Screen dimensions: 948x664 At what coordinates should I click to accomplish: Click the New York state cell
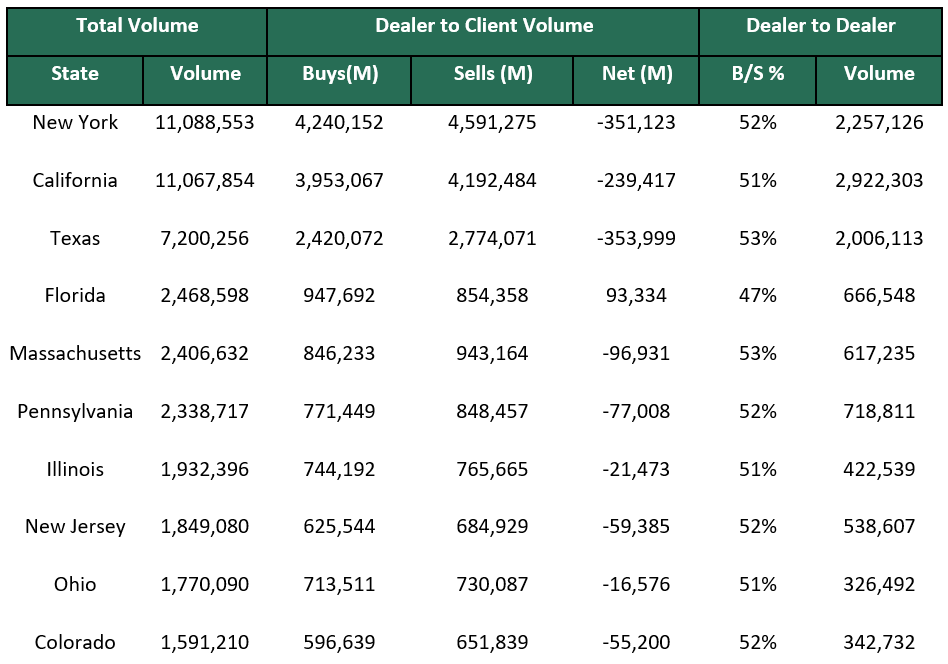coord(75,123)
